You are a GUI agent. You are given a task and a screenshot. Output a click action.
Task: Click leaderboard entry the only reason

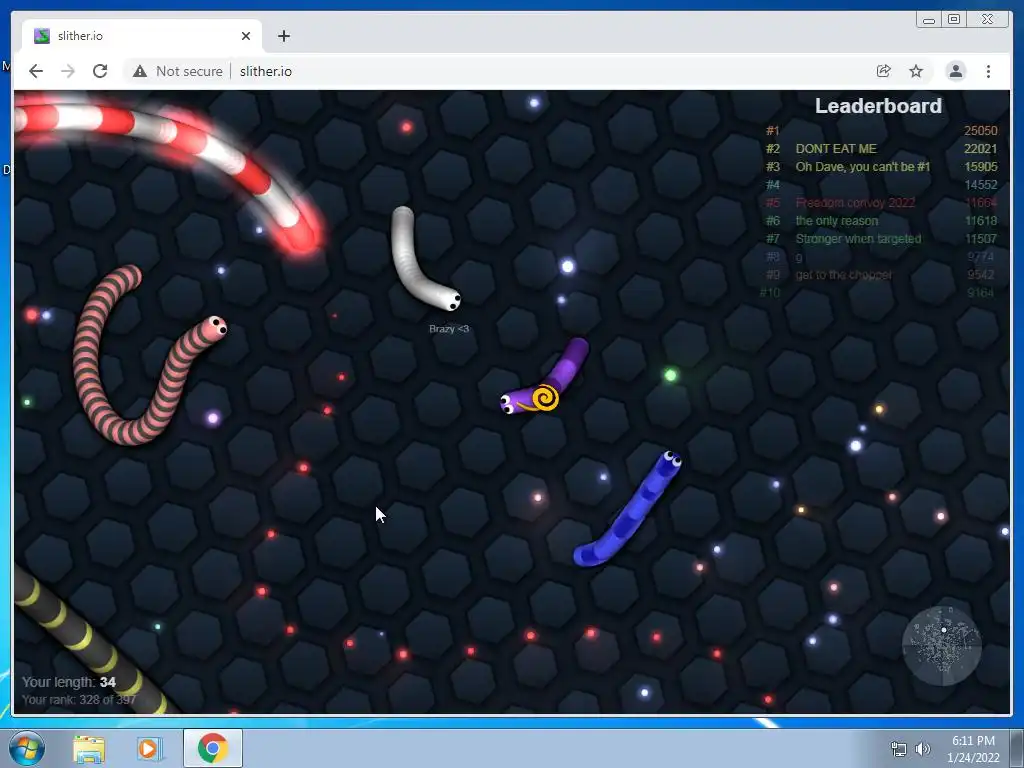point(837,221)
